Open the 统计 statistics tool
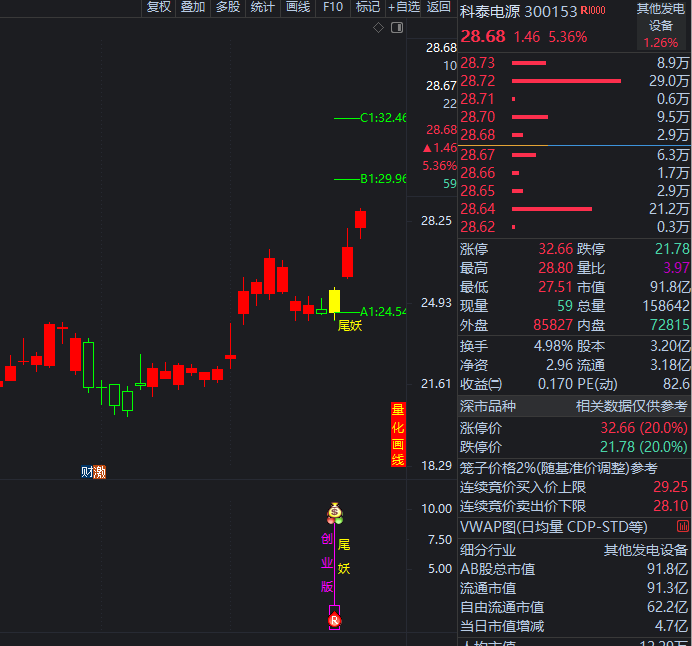 263,8
